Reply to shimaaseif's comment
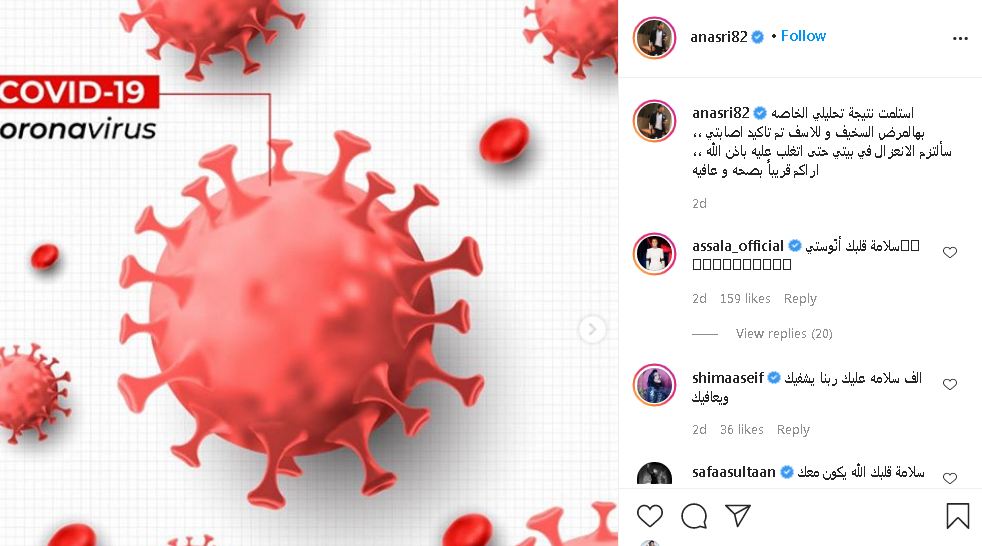Image resolution: width=982 pixels, height=546 pixels. [793, 430]
